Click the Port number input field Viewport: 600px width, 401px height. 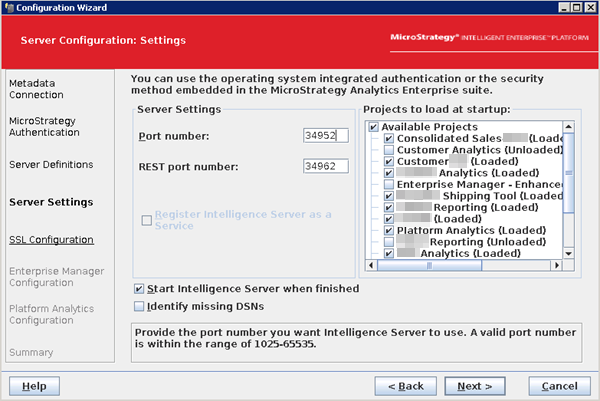pyautogui.click(x=325, y=135)
